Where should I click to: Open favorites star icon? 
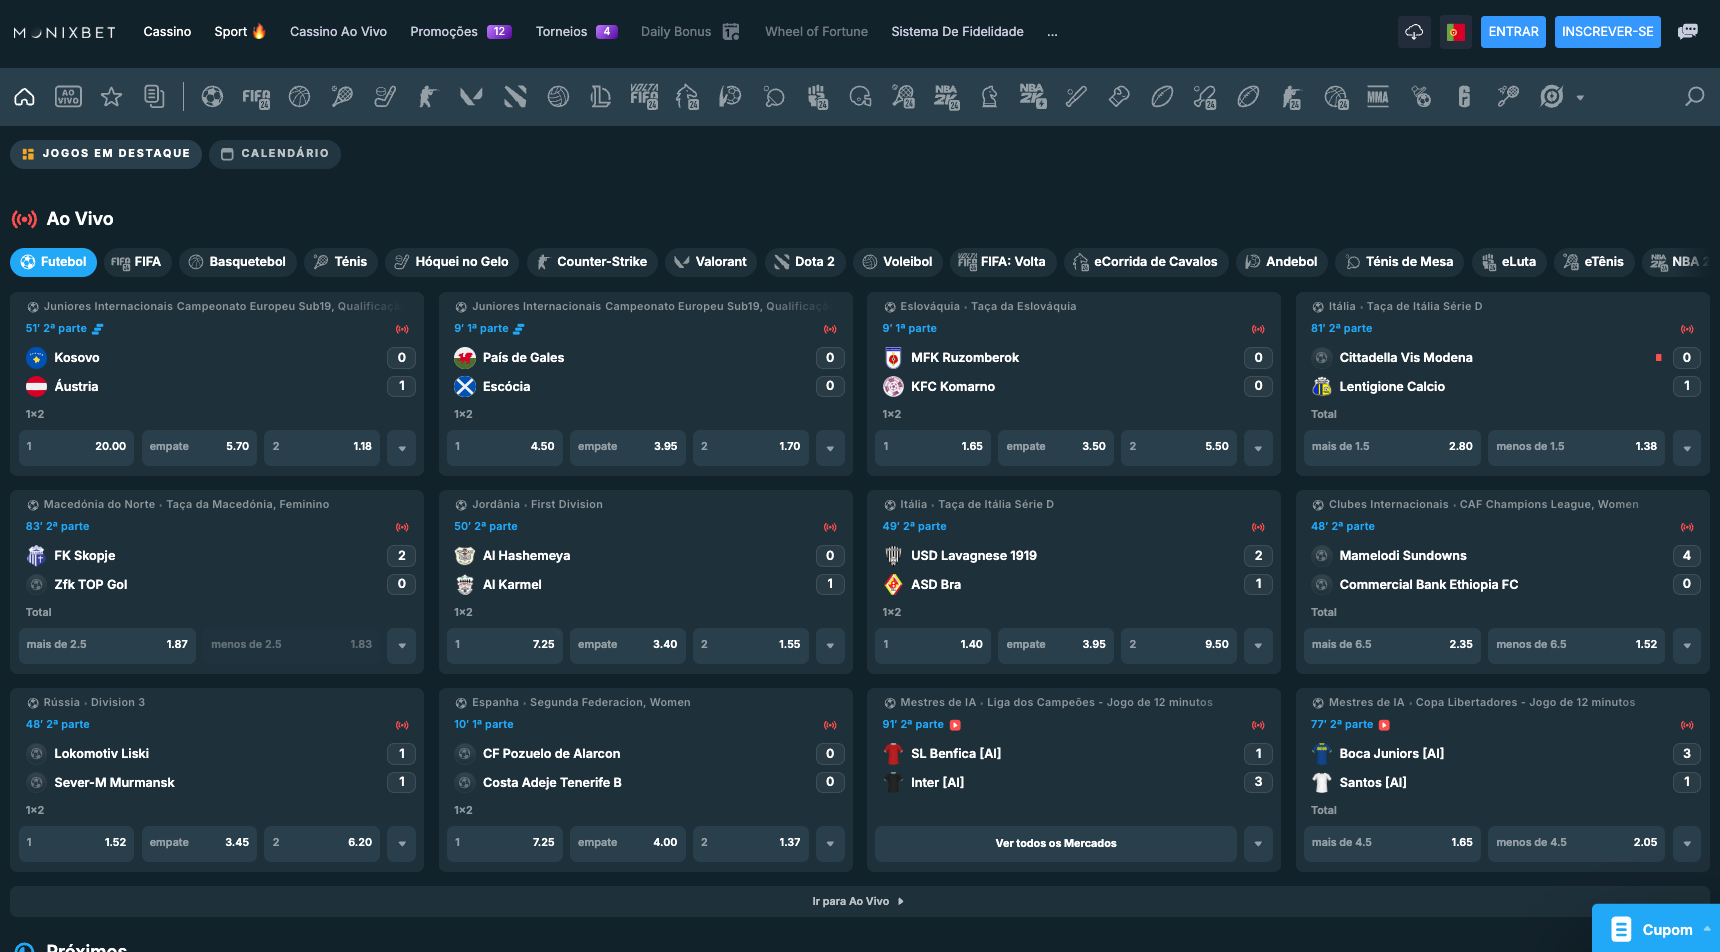coord(111,97)
